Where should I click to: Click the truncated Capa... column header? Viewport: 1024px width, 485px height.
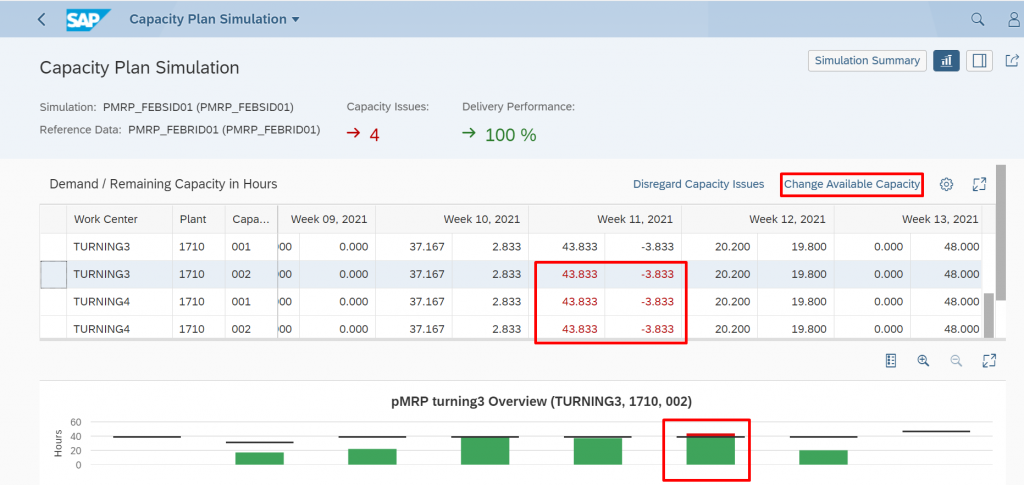coord(251,219)
